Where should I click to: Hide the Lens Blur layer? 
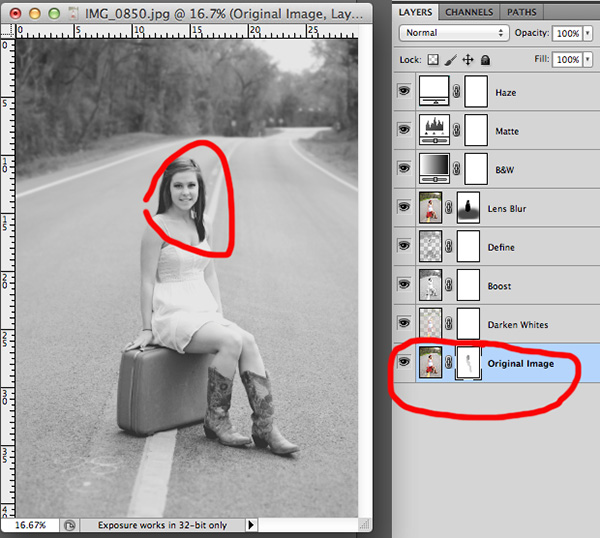pos(404,207)
